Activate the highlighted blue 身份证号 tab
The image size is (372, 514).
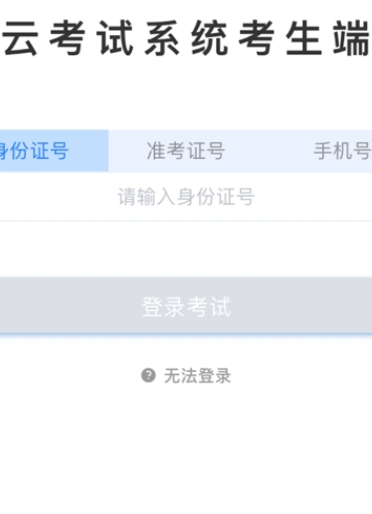[x=54, y=151]
